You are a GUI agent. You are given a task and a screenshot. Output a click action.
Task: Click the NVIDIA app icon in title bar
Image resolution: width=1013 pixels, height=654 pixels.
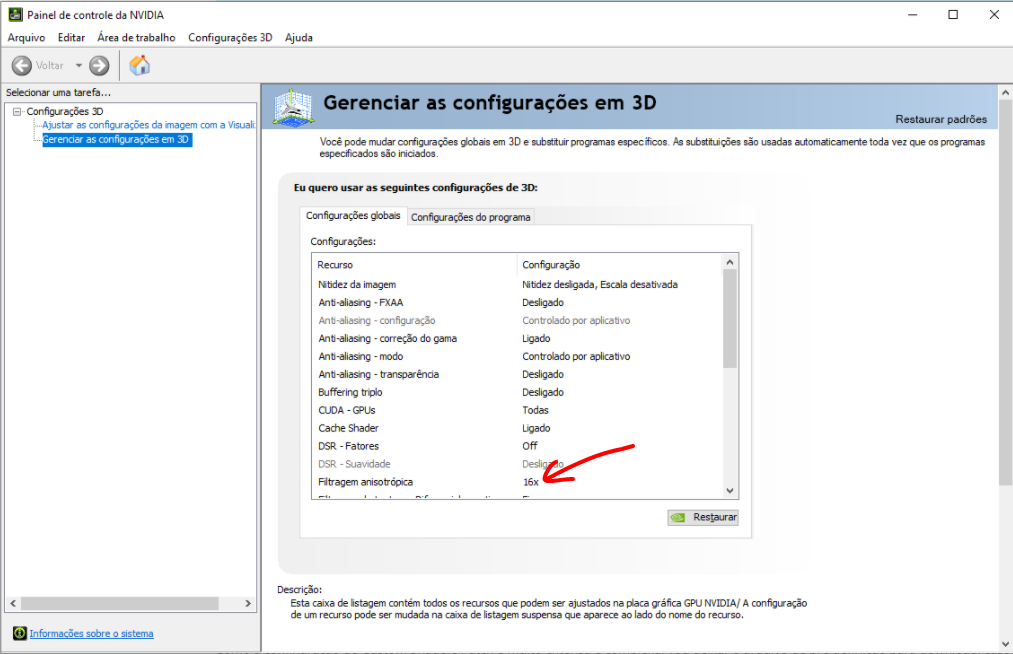(14, 14)
